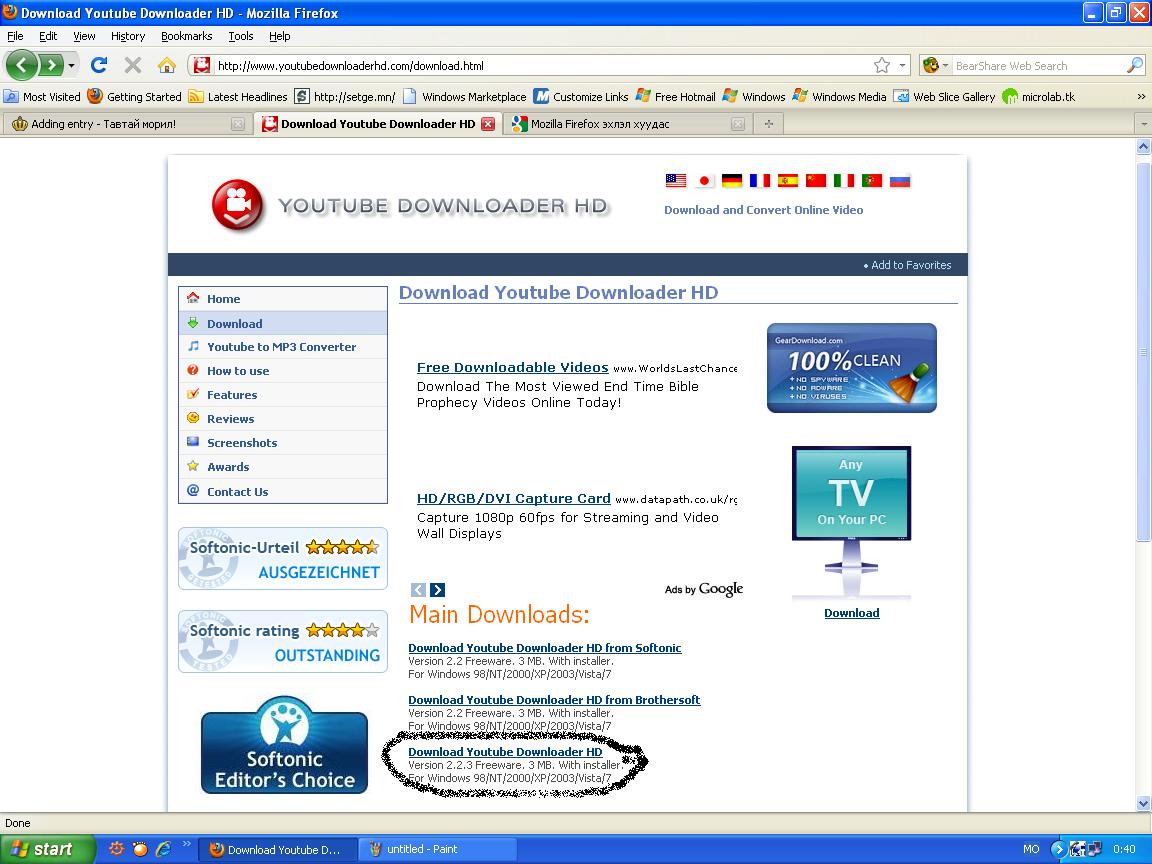Switch to the Mozilla Firefox start page tab
The width and height of the screenshot is (1152, 864).
628,124
